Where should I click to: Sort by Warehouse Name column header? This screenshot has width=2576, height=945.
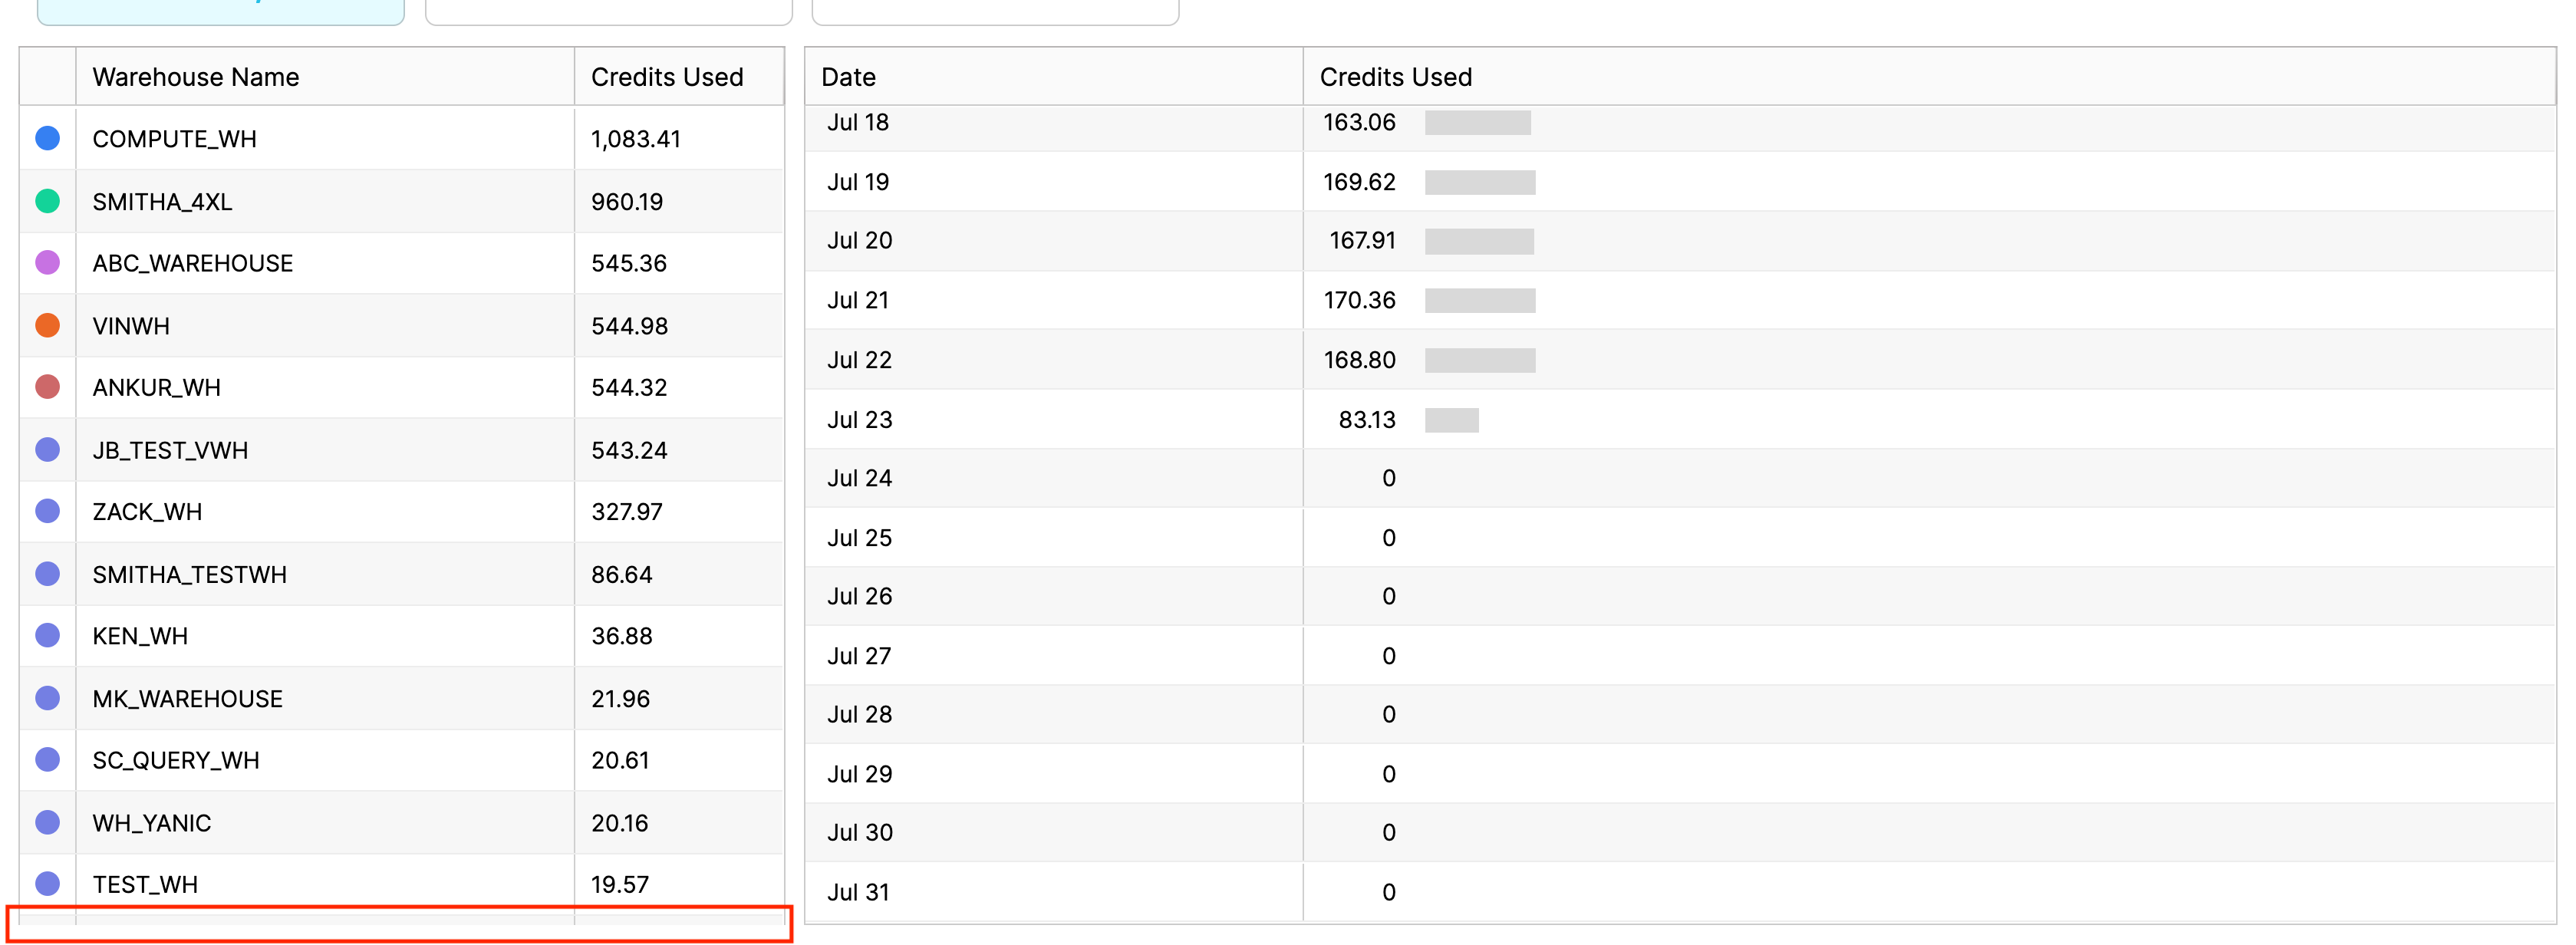click(196, 77)
